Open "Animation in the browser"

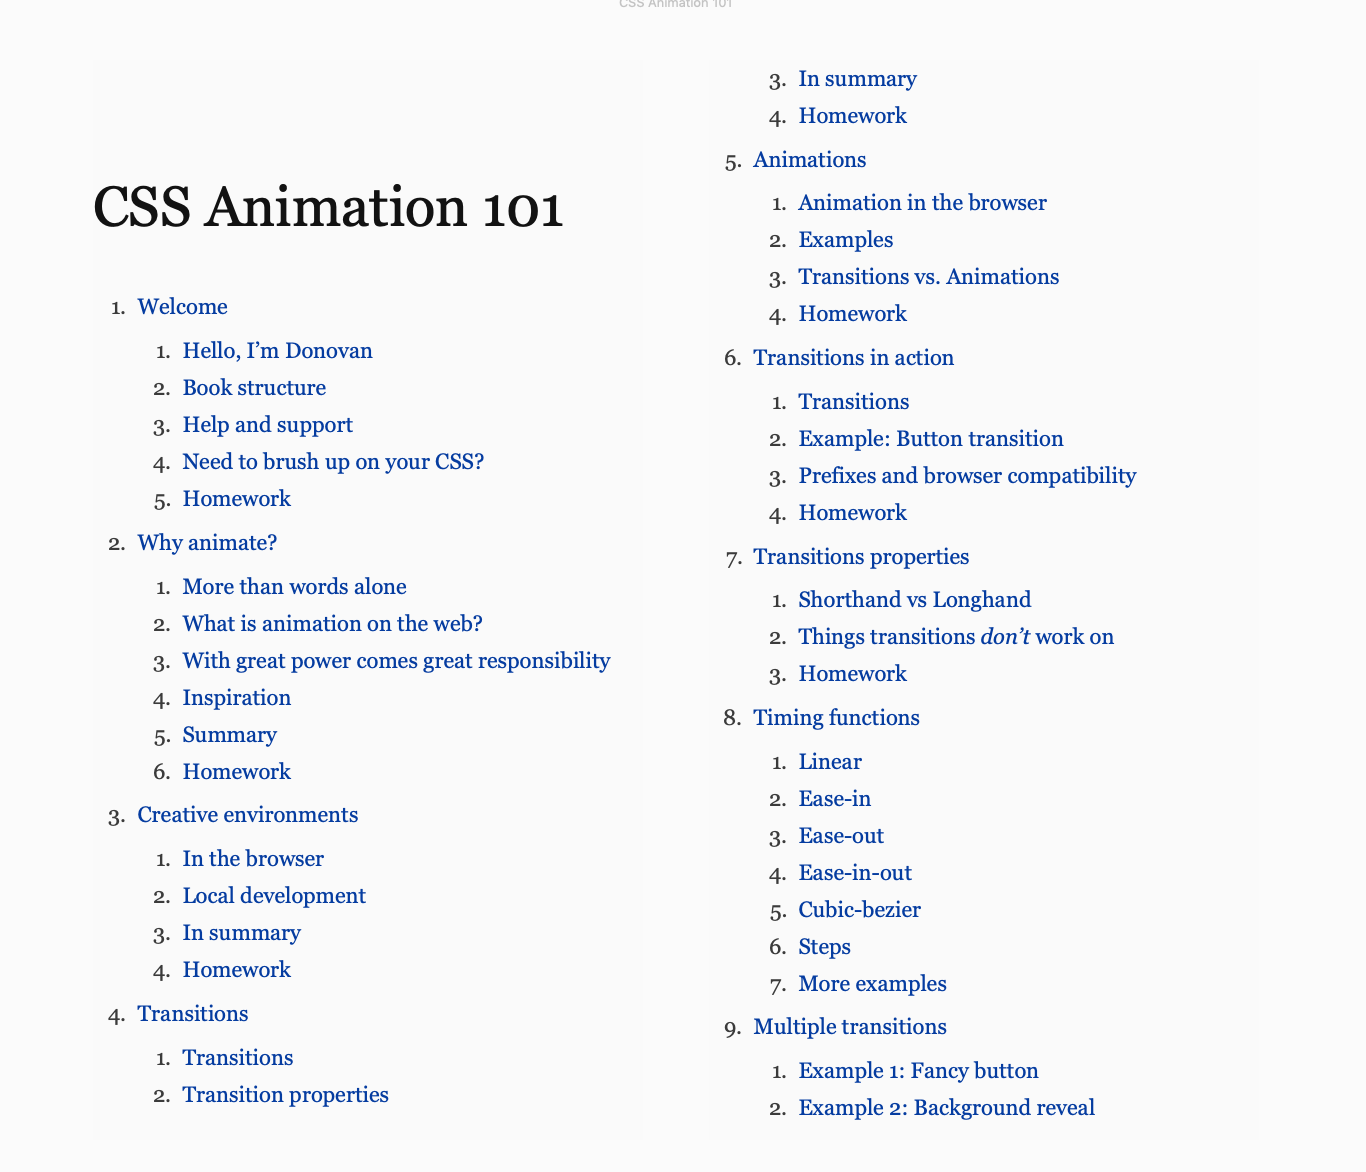[x=922, y=202]
